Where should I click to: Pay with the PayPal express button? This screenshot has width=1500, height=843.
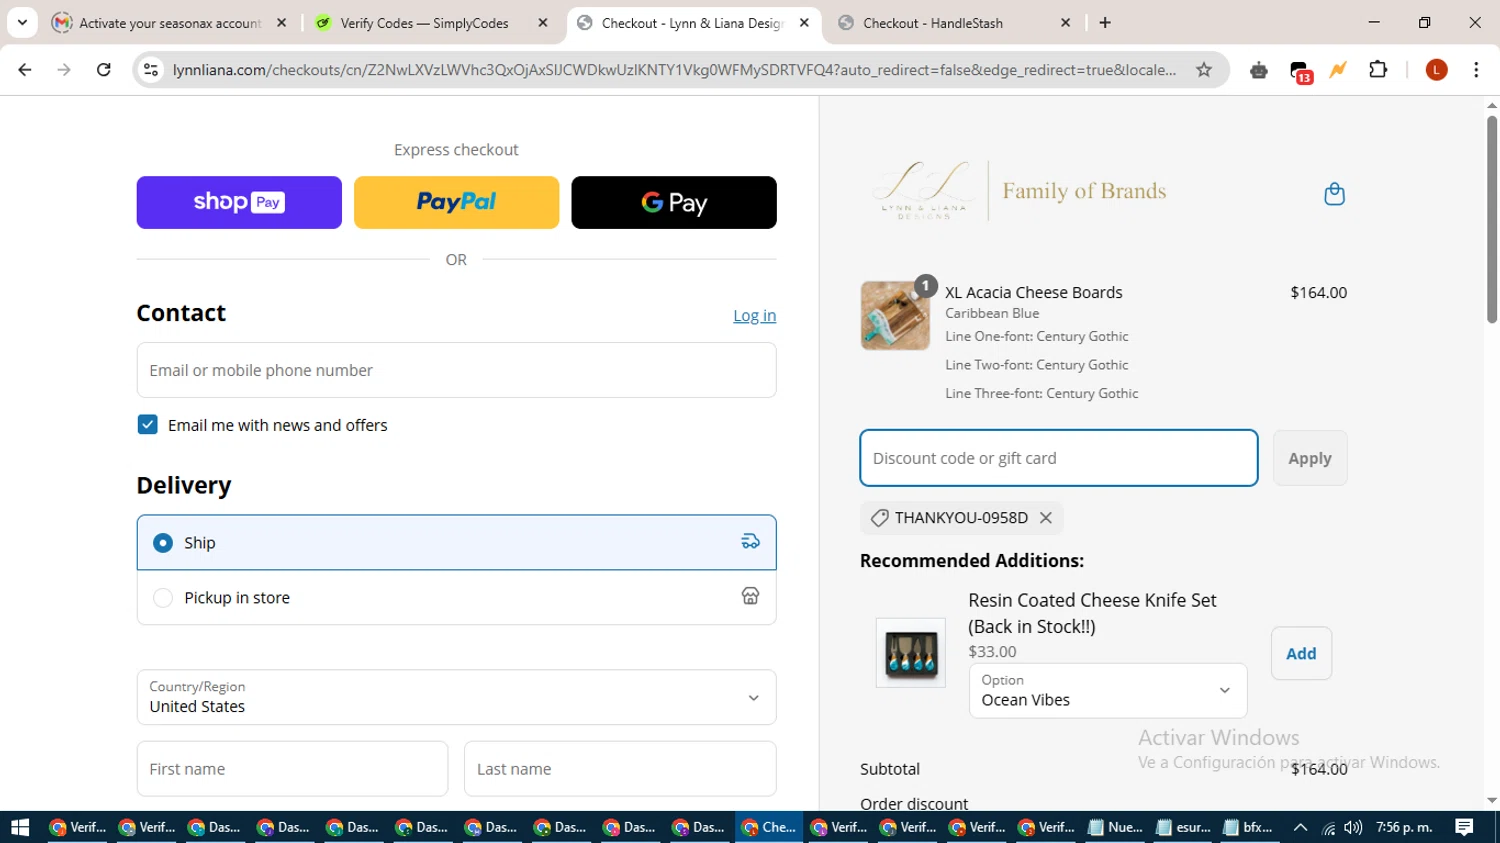click(456, 202)
